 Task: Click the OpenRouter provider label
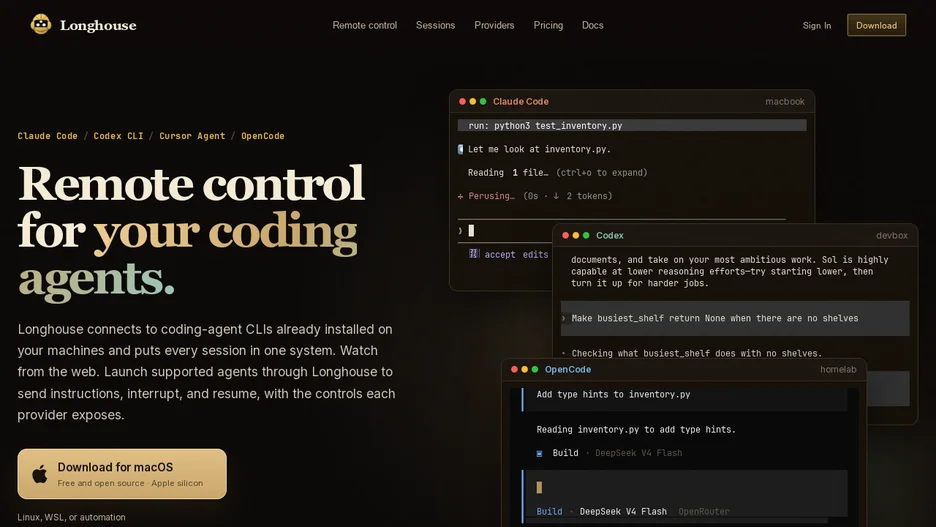click(704, 511)
